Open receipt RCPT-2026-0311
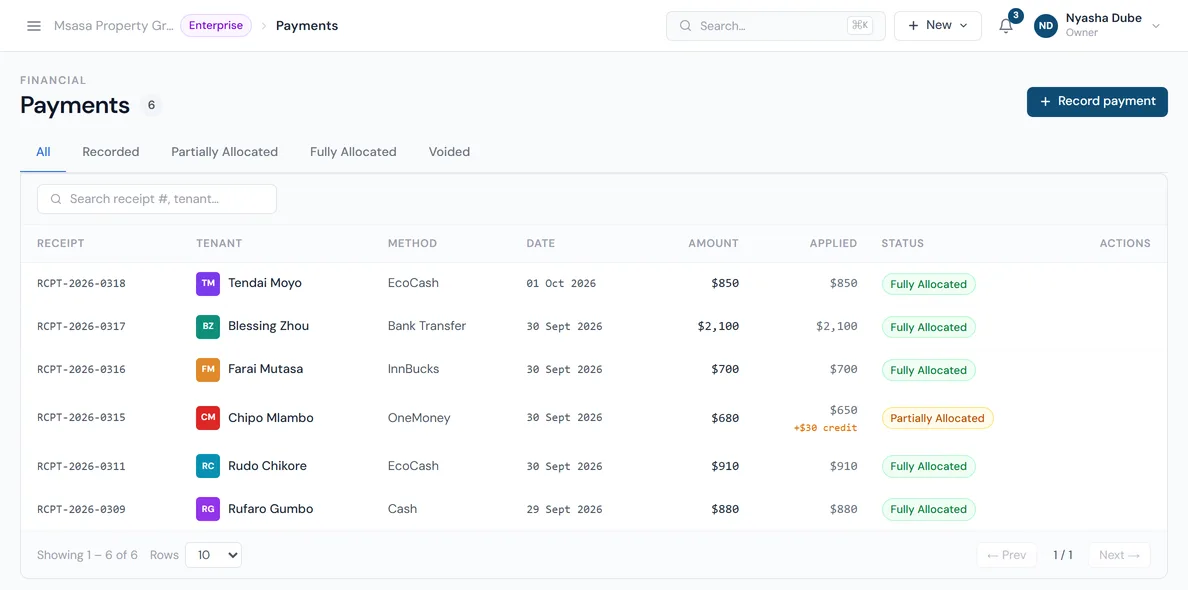Image resolution: width=1188 pixels, height=590 pixels. tap(81, 467)
